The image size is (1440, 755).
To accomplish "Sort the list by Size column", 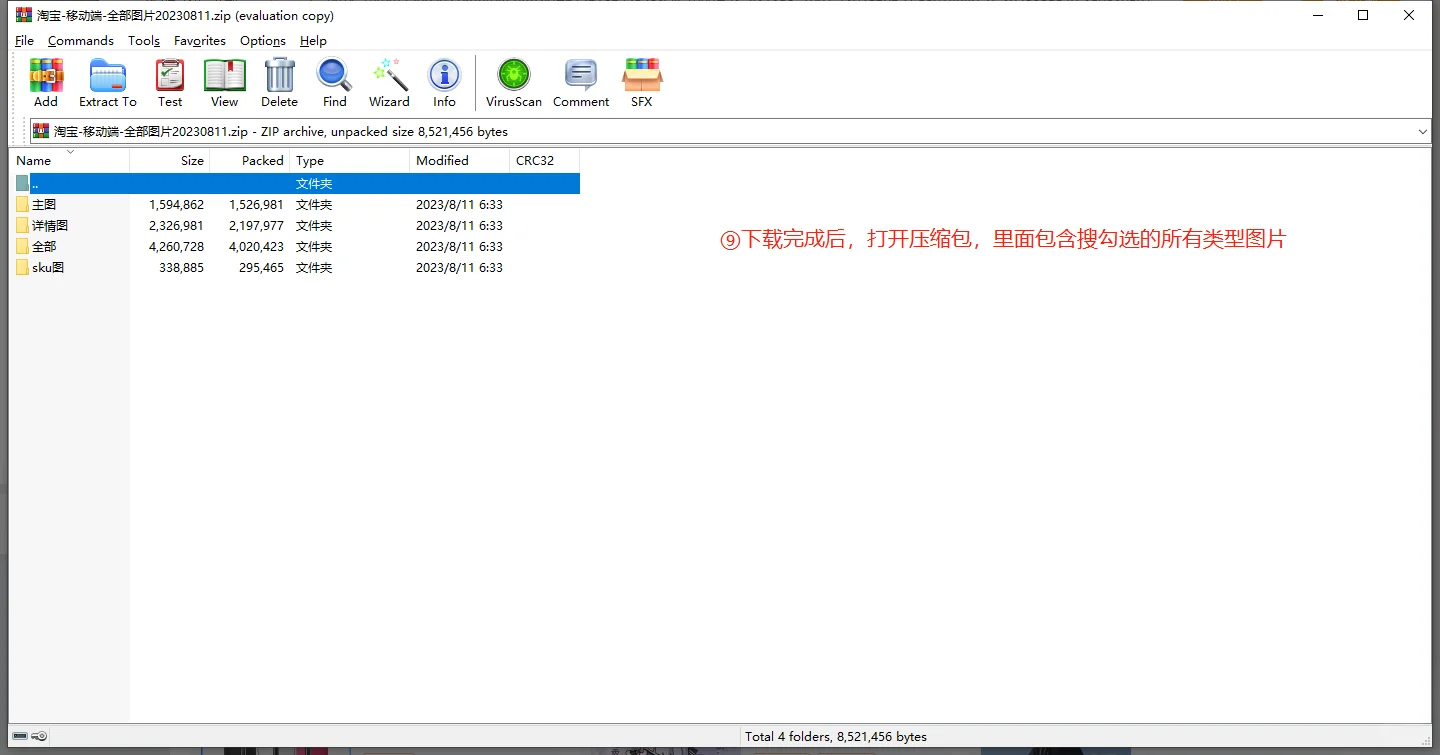I will click(170, 160).
